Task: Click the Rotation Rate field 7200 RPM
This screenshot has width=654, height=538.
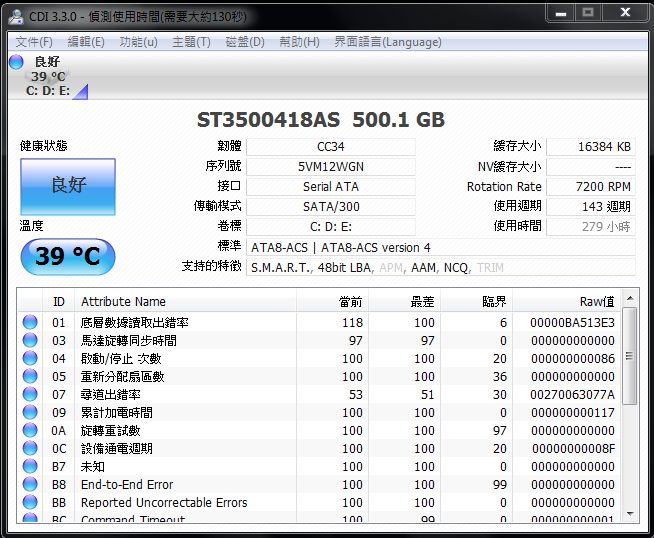Action: point(591,187)
